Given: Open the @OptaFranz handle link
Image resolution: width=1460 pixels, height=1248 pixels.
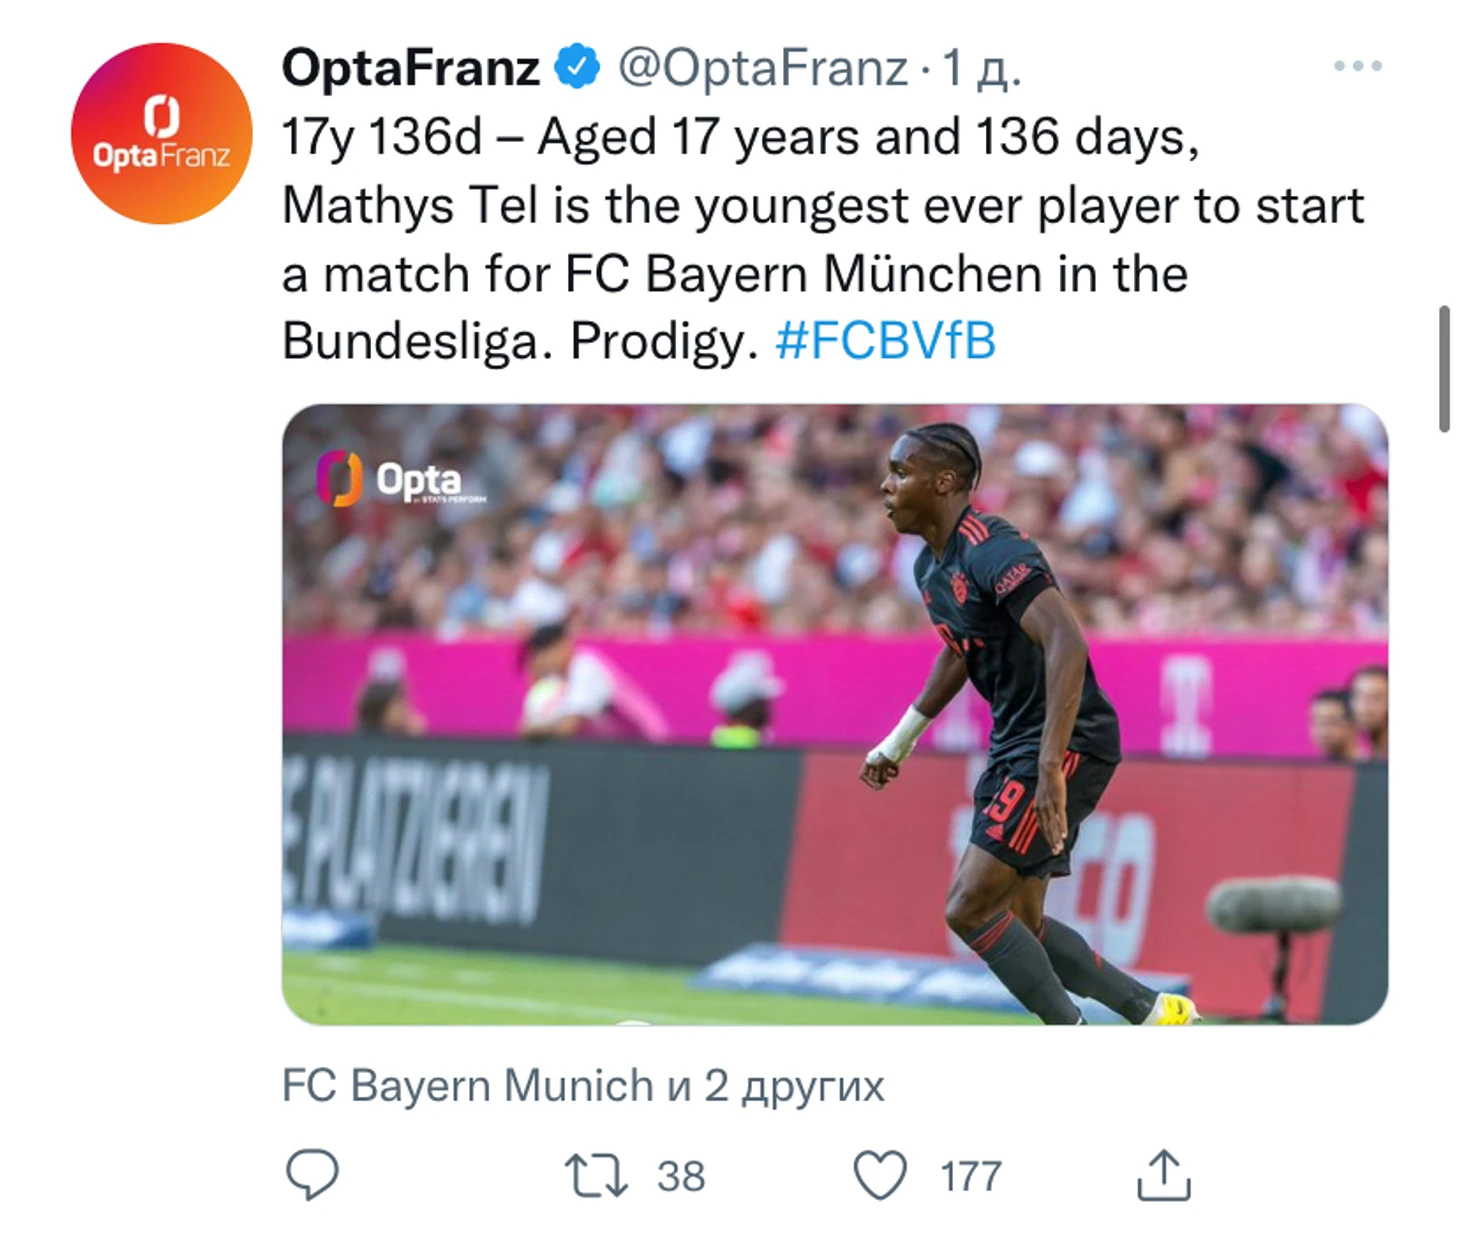Looking at the screenshot, I should [x=763, y=68].
